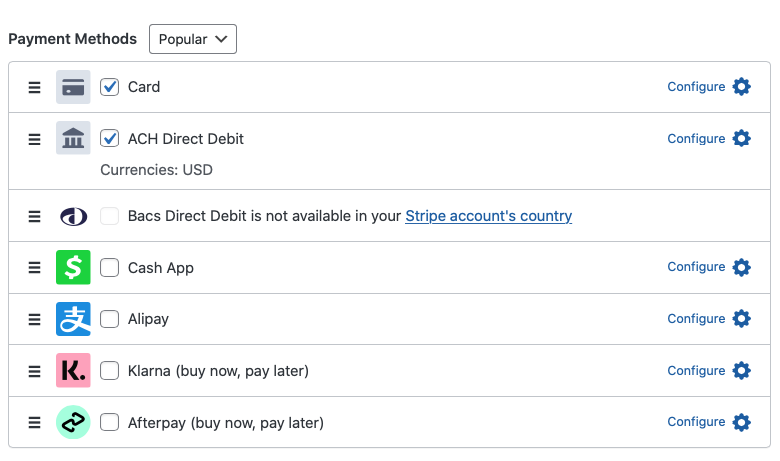Viewport: 780px width, 461px height.
Task: Click the green Cash App logo icon
Action: pos(73,267)
